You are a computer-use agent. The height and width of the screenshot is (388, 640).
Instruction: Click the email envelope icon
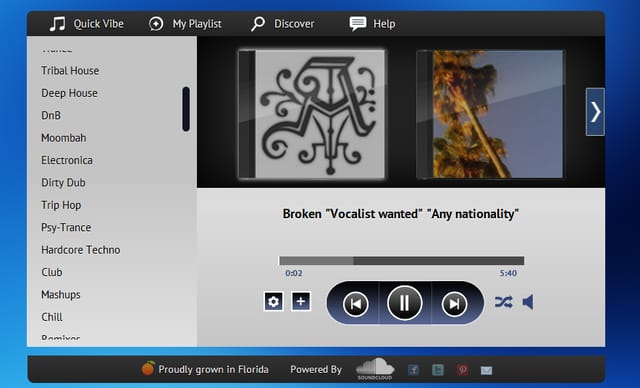(x=487, y=370)
